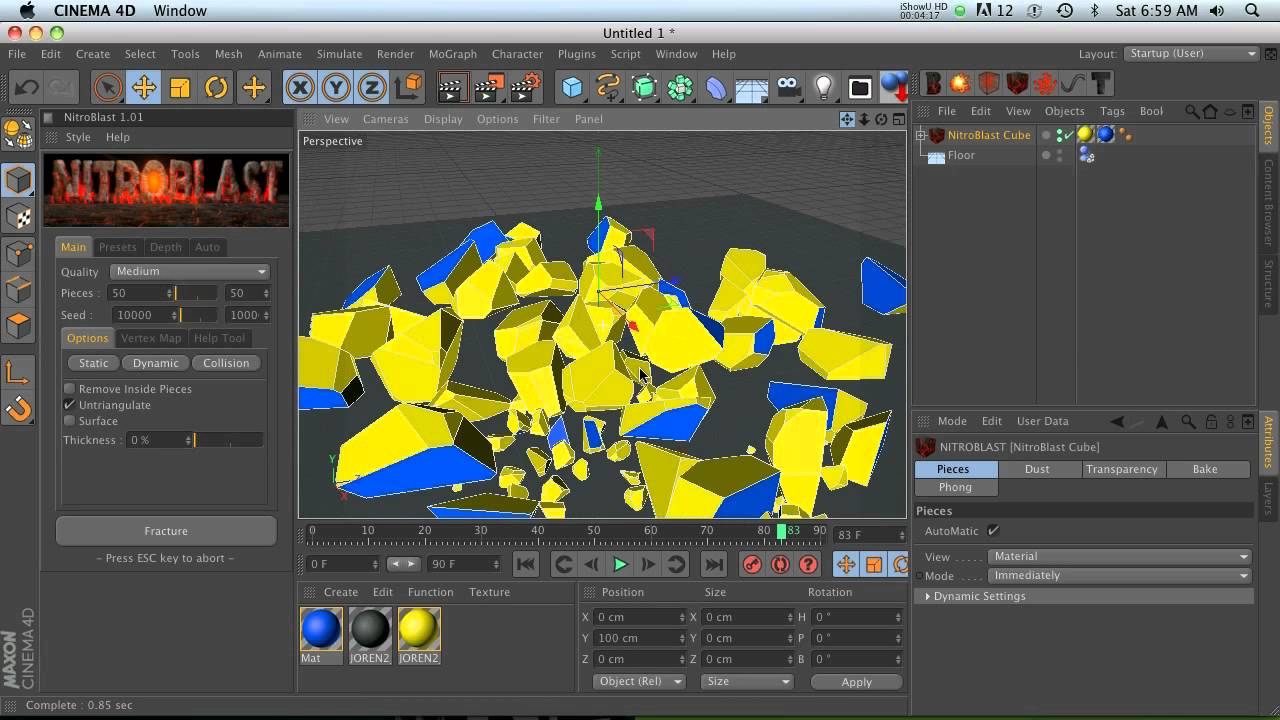Search objects with the magnifier icon
Image resolution: width=1280 pixels, height=720 pixels.
pos(1192,111)
